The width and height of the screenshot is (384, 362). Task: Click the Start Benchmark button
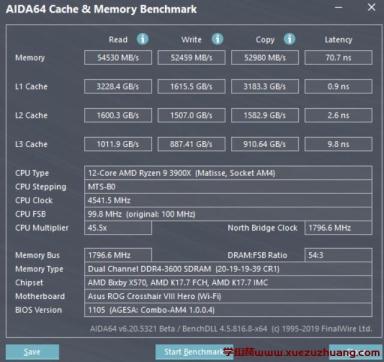(x=194, y=352)
